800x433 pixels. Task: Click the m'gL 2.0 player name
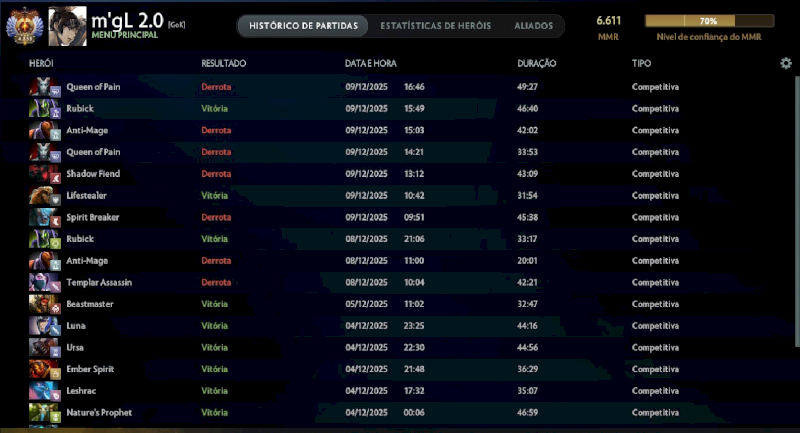(127, 20)
